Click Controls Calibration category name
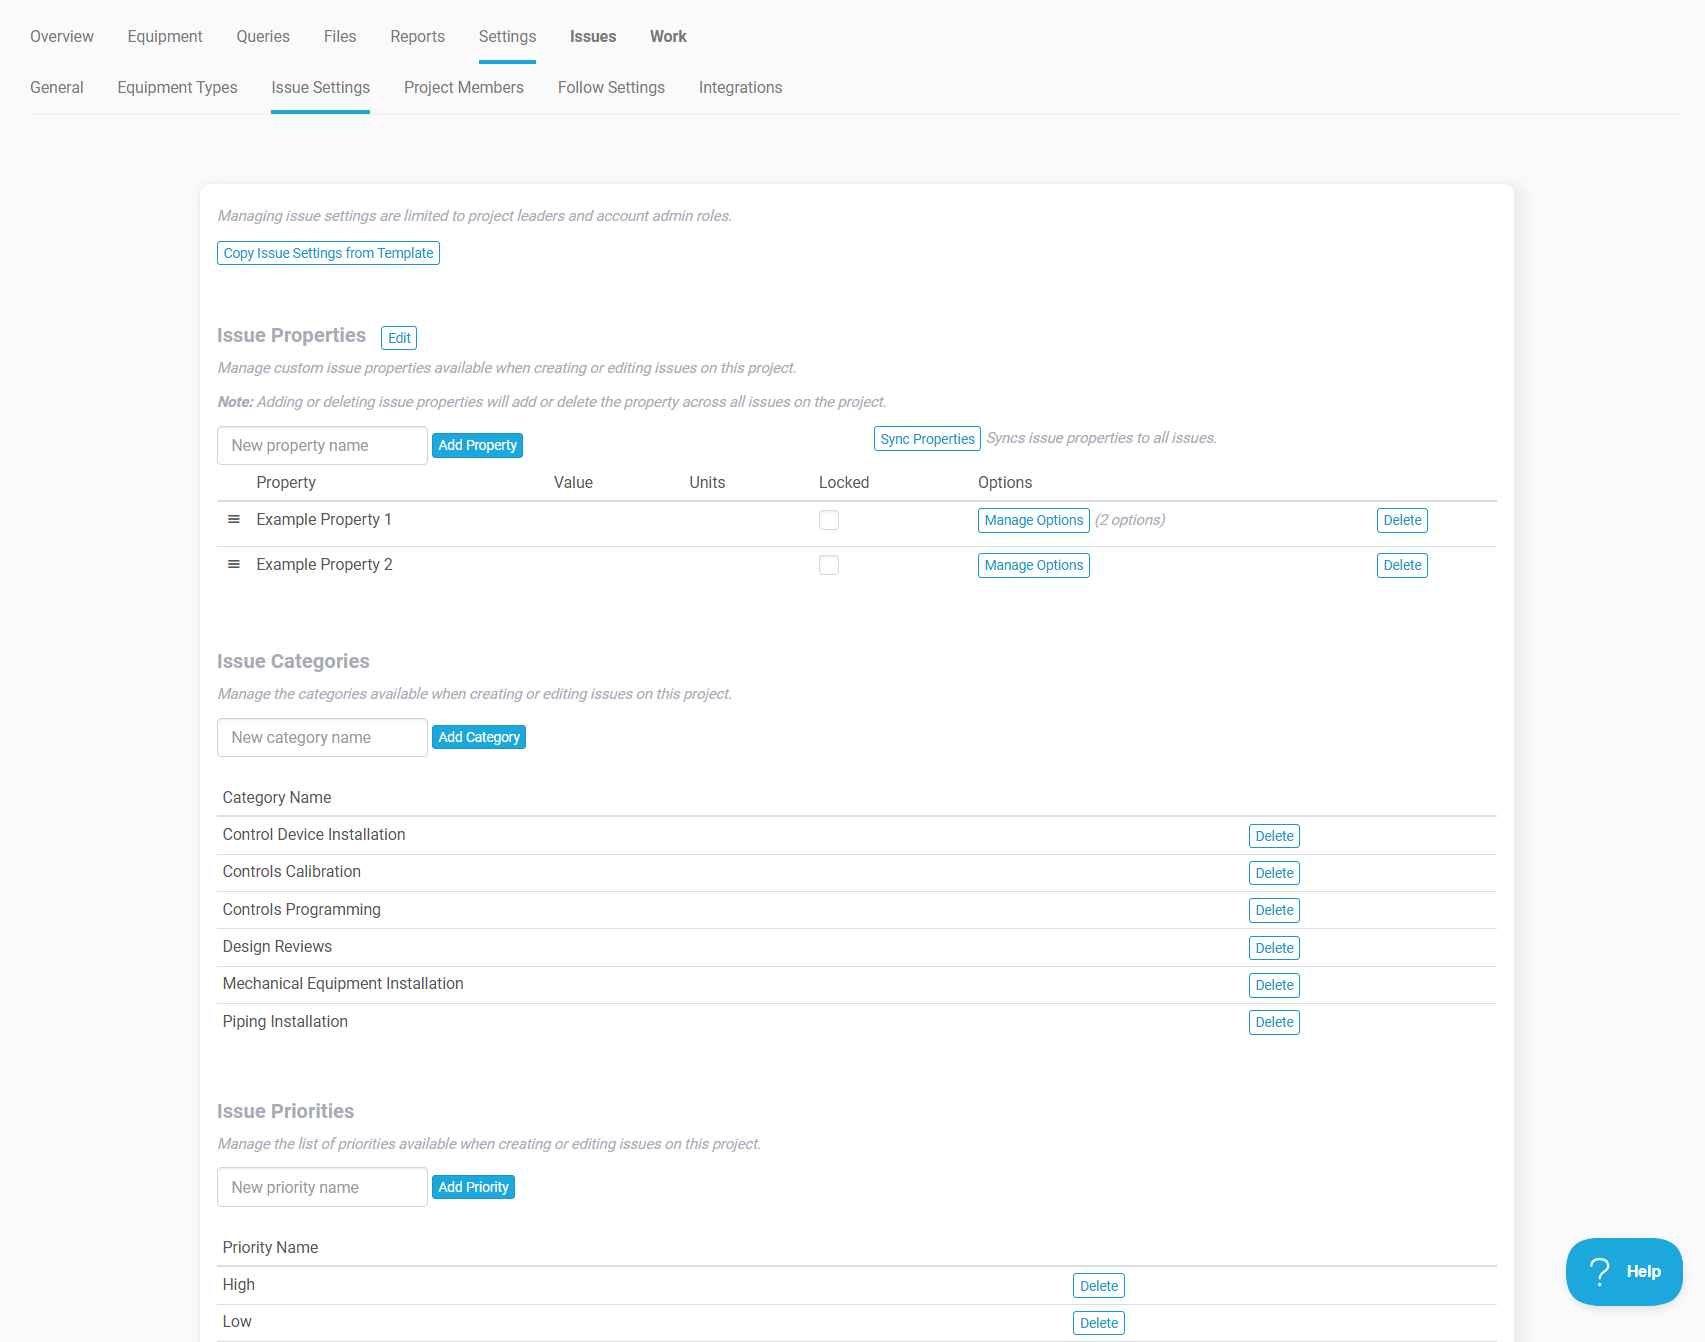This screenshot has height=1342, width=1705. click(292, 872)
